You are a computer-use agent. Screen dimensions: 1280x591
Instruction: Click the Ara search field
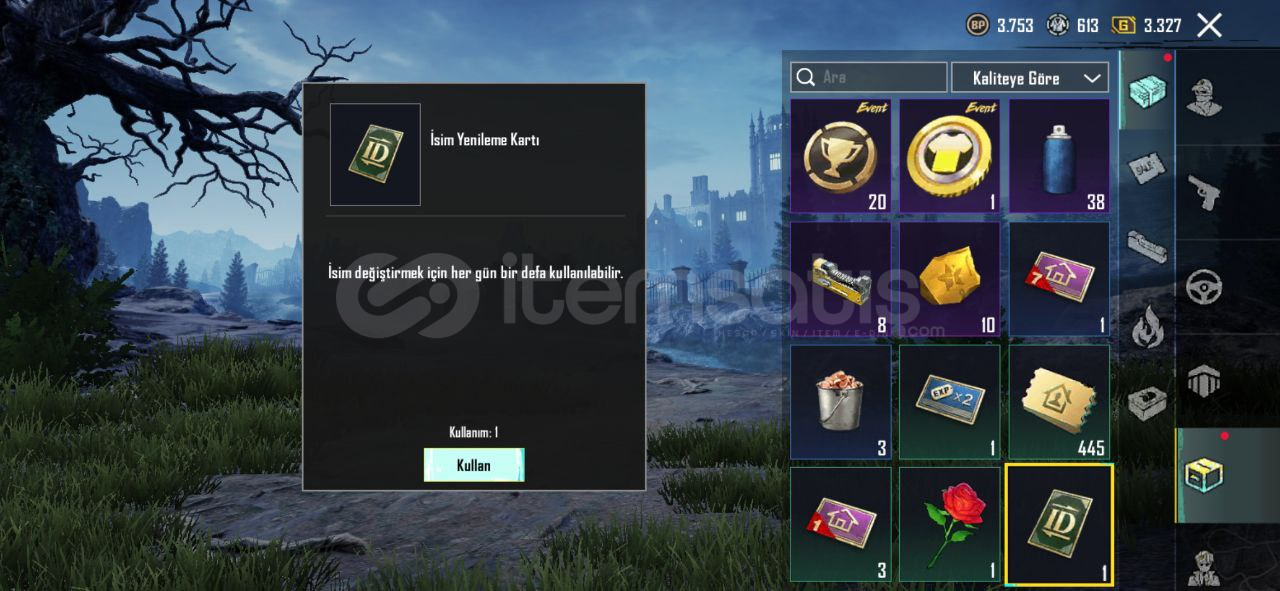869,78
